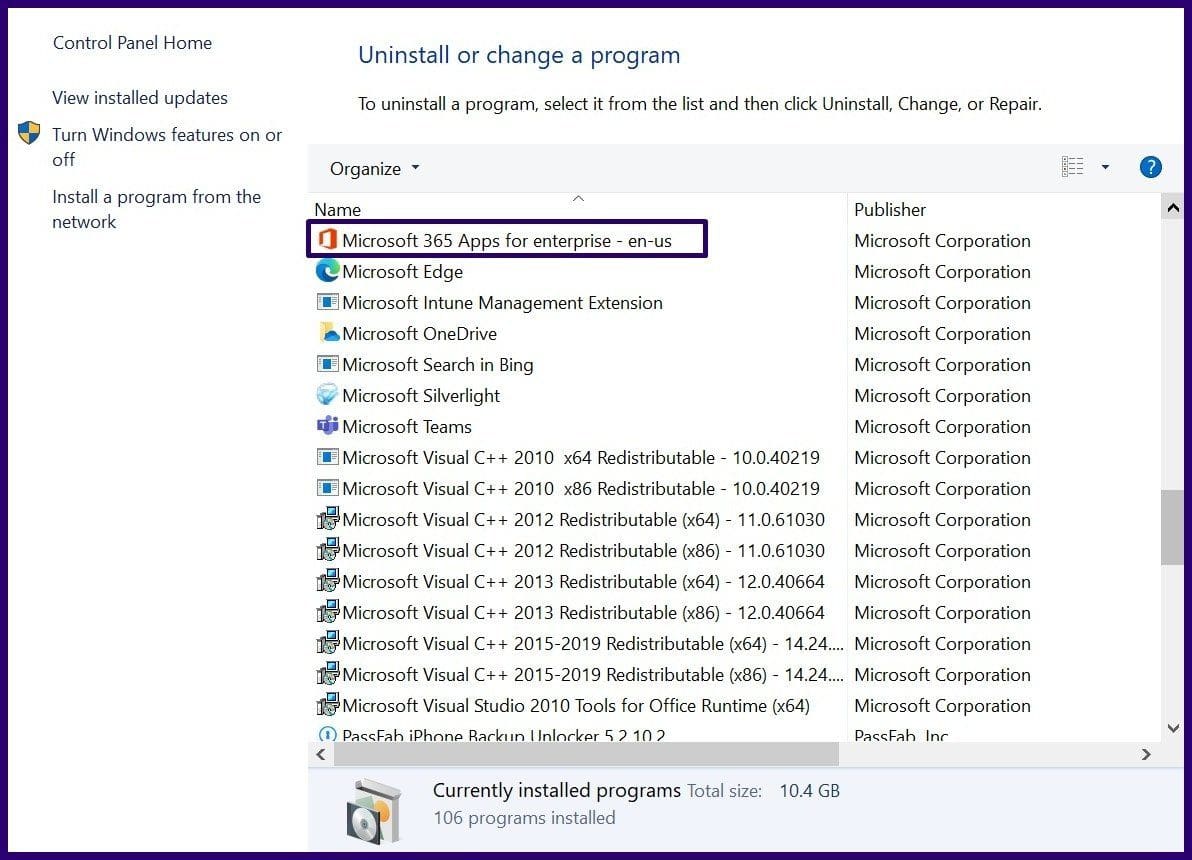Viewport: 1192px width, 860px height.
Task: Click the Visual Studio 2010 Tools icon
Action: [328, 705]
